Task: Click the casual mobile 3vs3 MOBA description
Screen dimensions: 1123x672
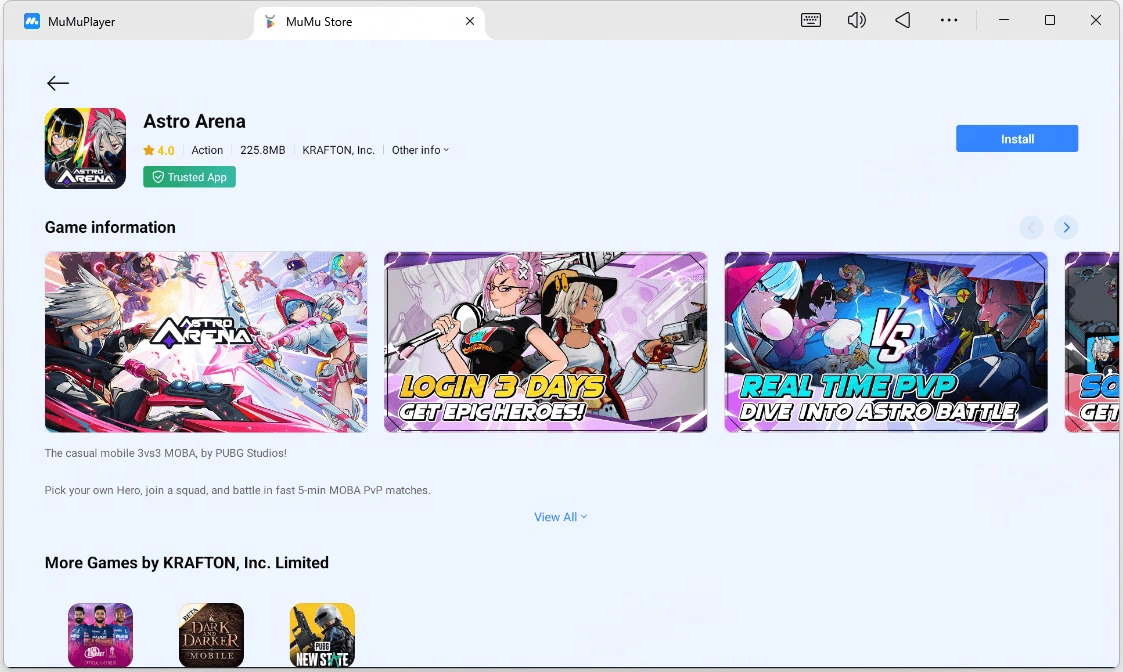Action: pyautogui.click(x=165, y=453)
